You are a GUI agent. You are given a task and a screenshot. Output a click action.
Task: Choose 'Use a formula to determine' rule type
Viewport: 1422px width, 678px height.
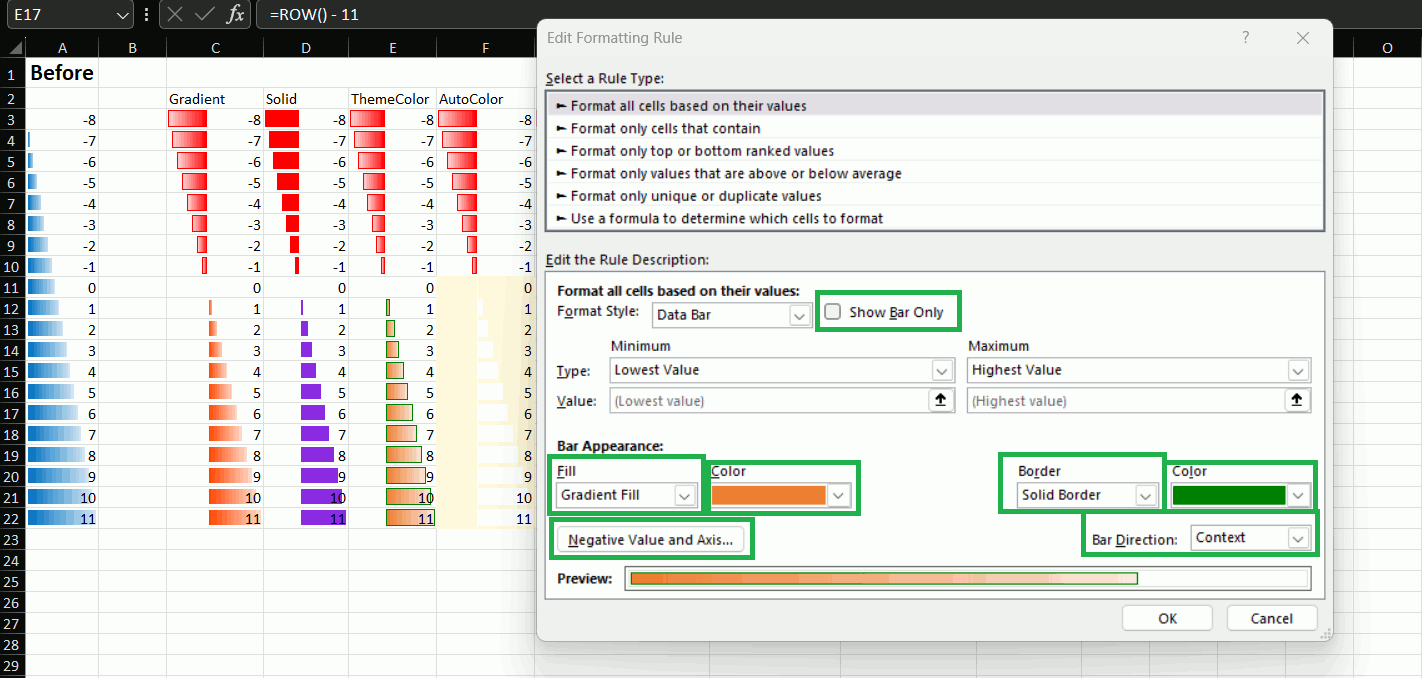(x=726, y=218)
